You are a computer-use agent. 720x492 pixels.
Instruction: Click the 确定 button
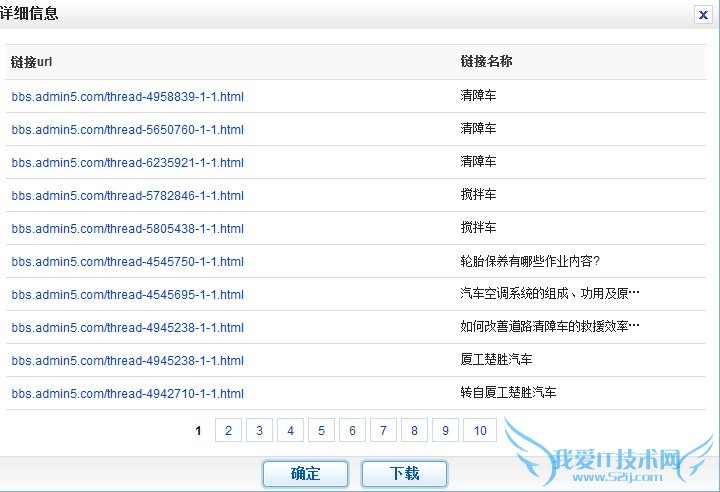tap(305, 474)
